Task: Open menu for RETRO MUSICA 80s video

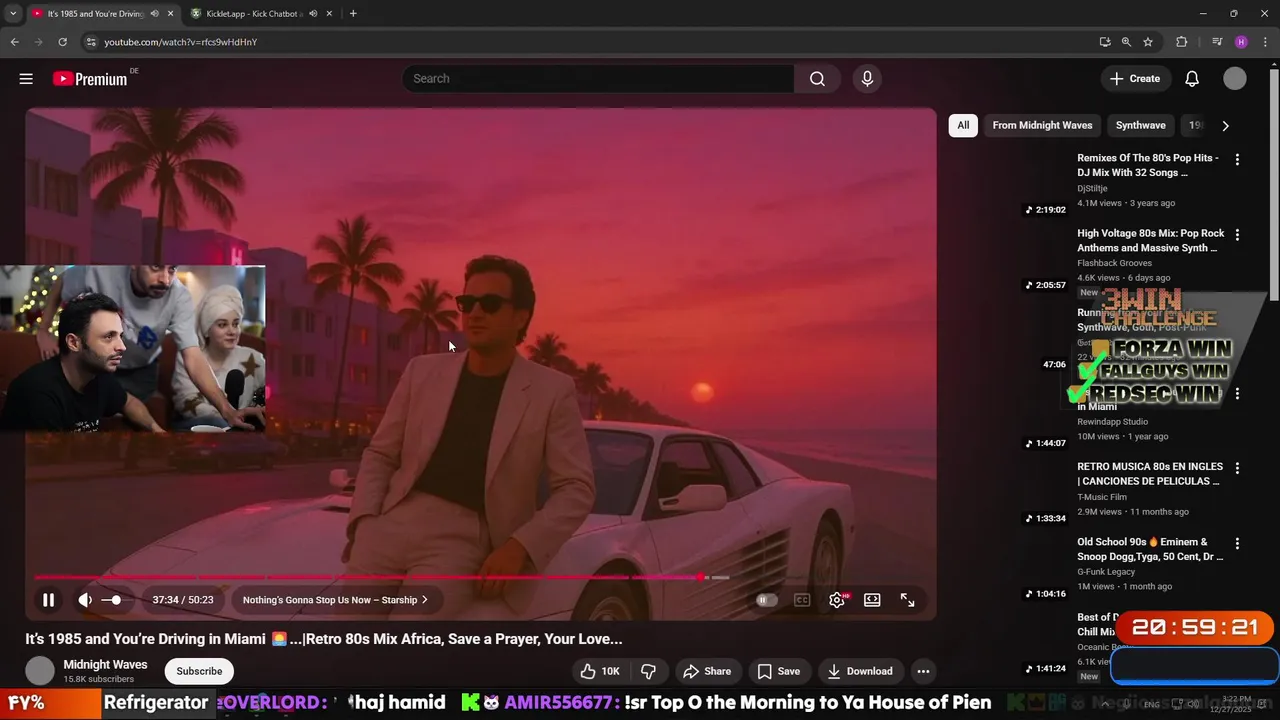Action: point(1237,467)
